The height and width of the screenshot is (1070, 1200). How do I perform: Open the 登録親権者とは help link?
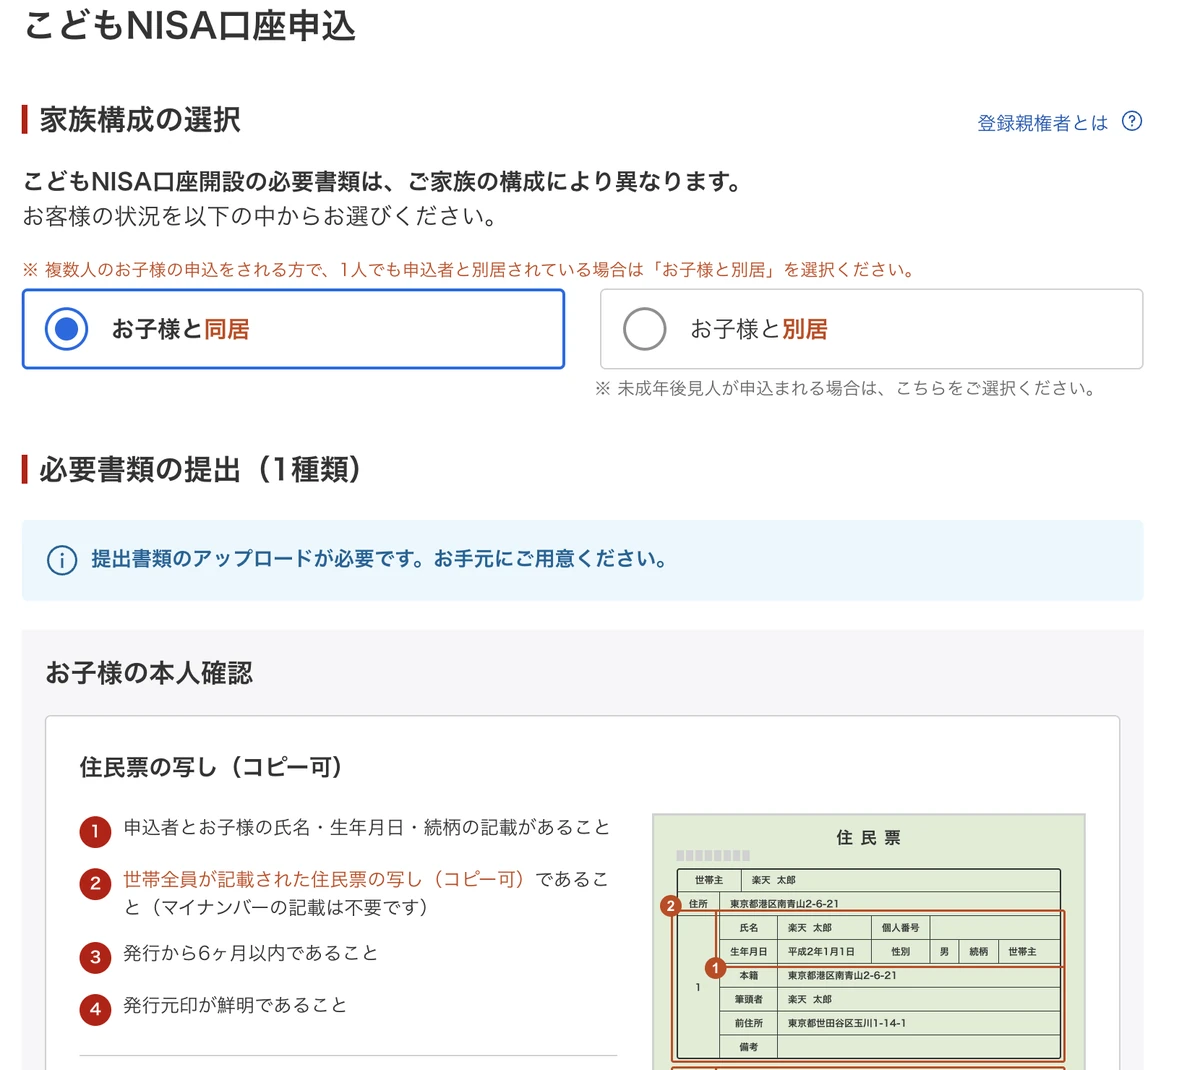coord(1043,123)
